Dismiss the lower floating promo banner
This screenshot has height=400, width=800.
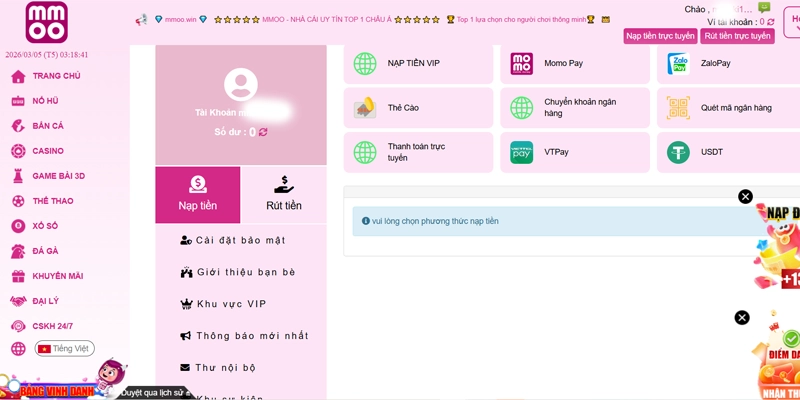[x=742, y=317]
